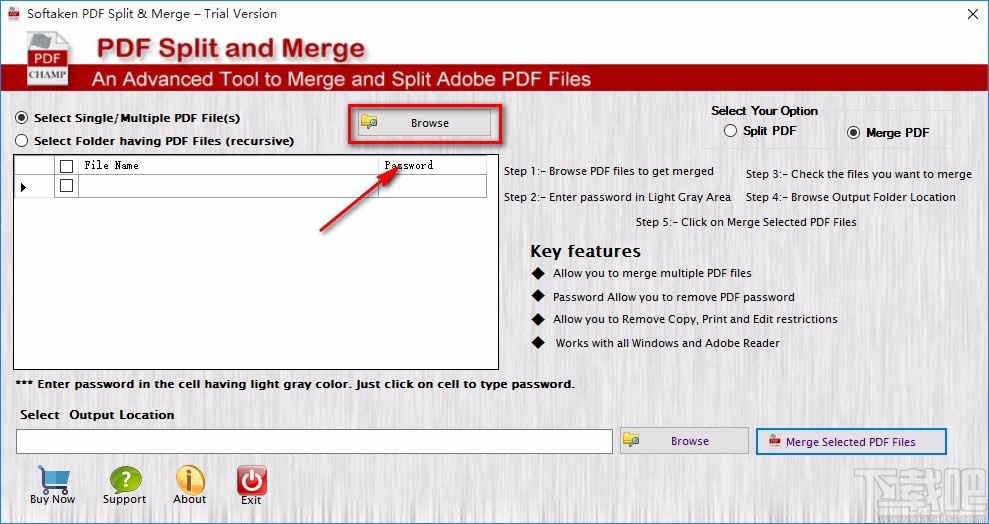The image size is (989, 524).
Task: Click the PDF Champ logo icon
Action: [47, 59]
